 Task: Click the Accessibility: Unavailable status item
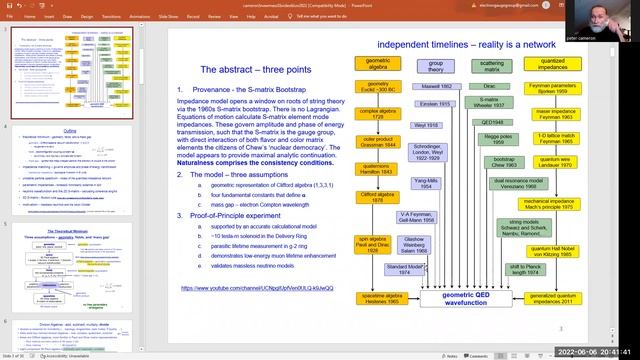coord(65,356)
